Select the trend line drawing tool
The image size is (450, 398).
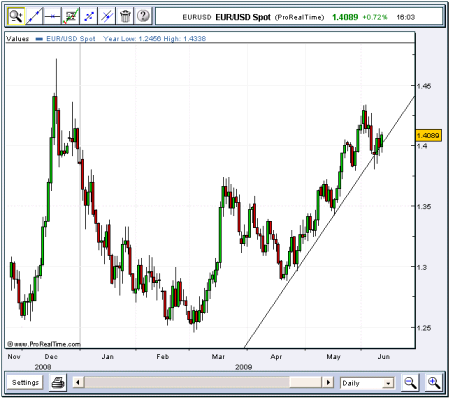coord(34,16)
